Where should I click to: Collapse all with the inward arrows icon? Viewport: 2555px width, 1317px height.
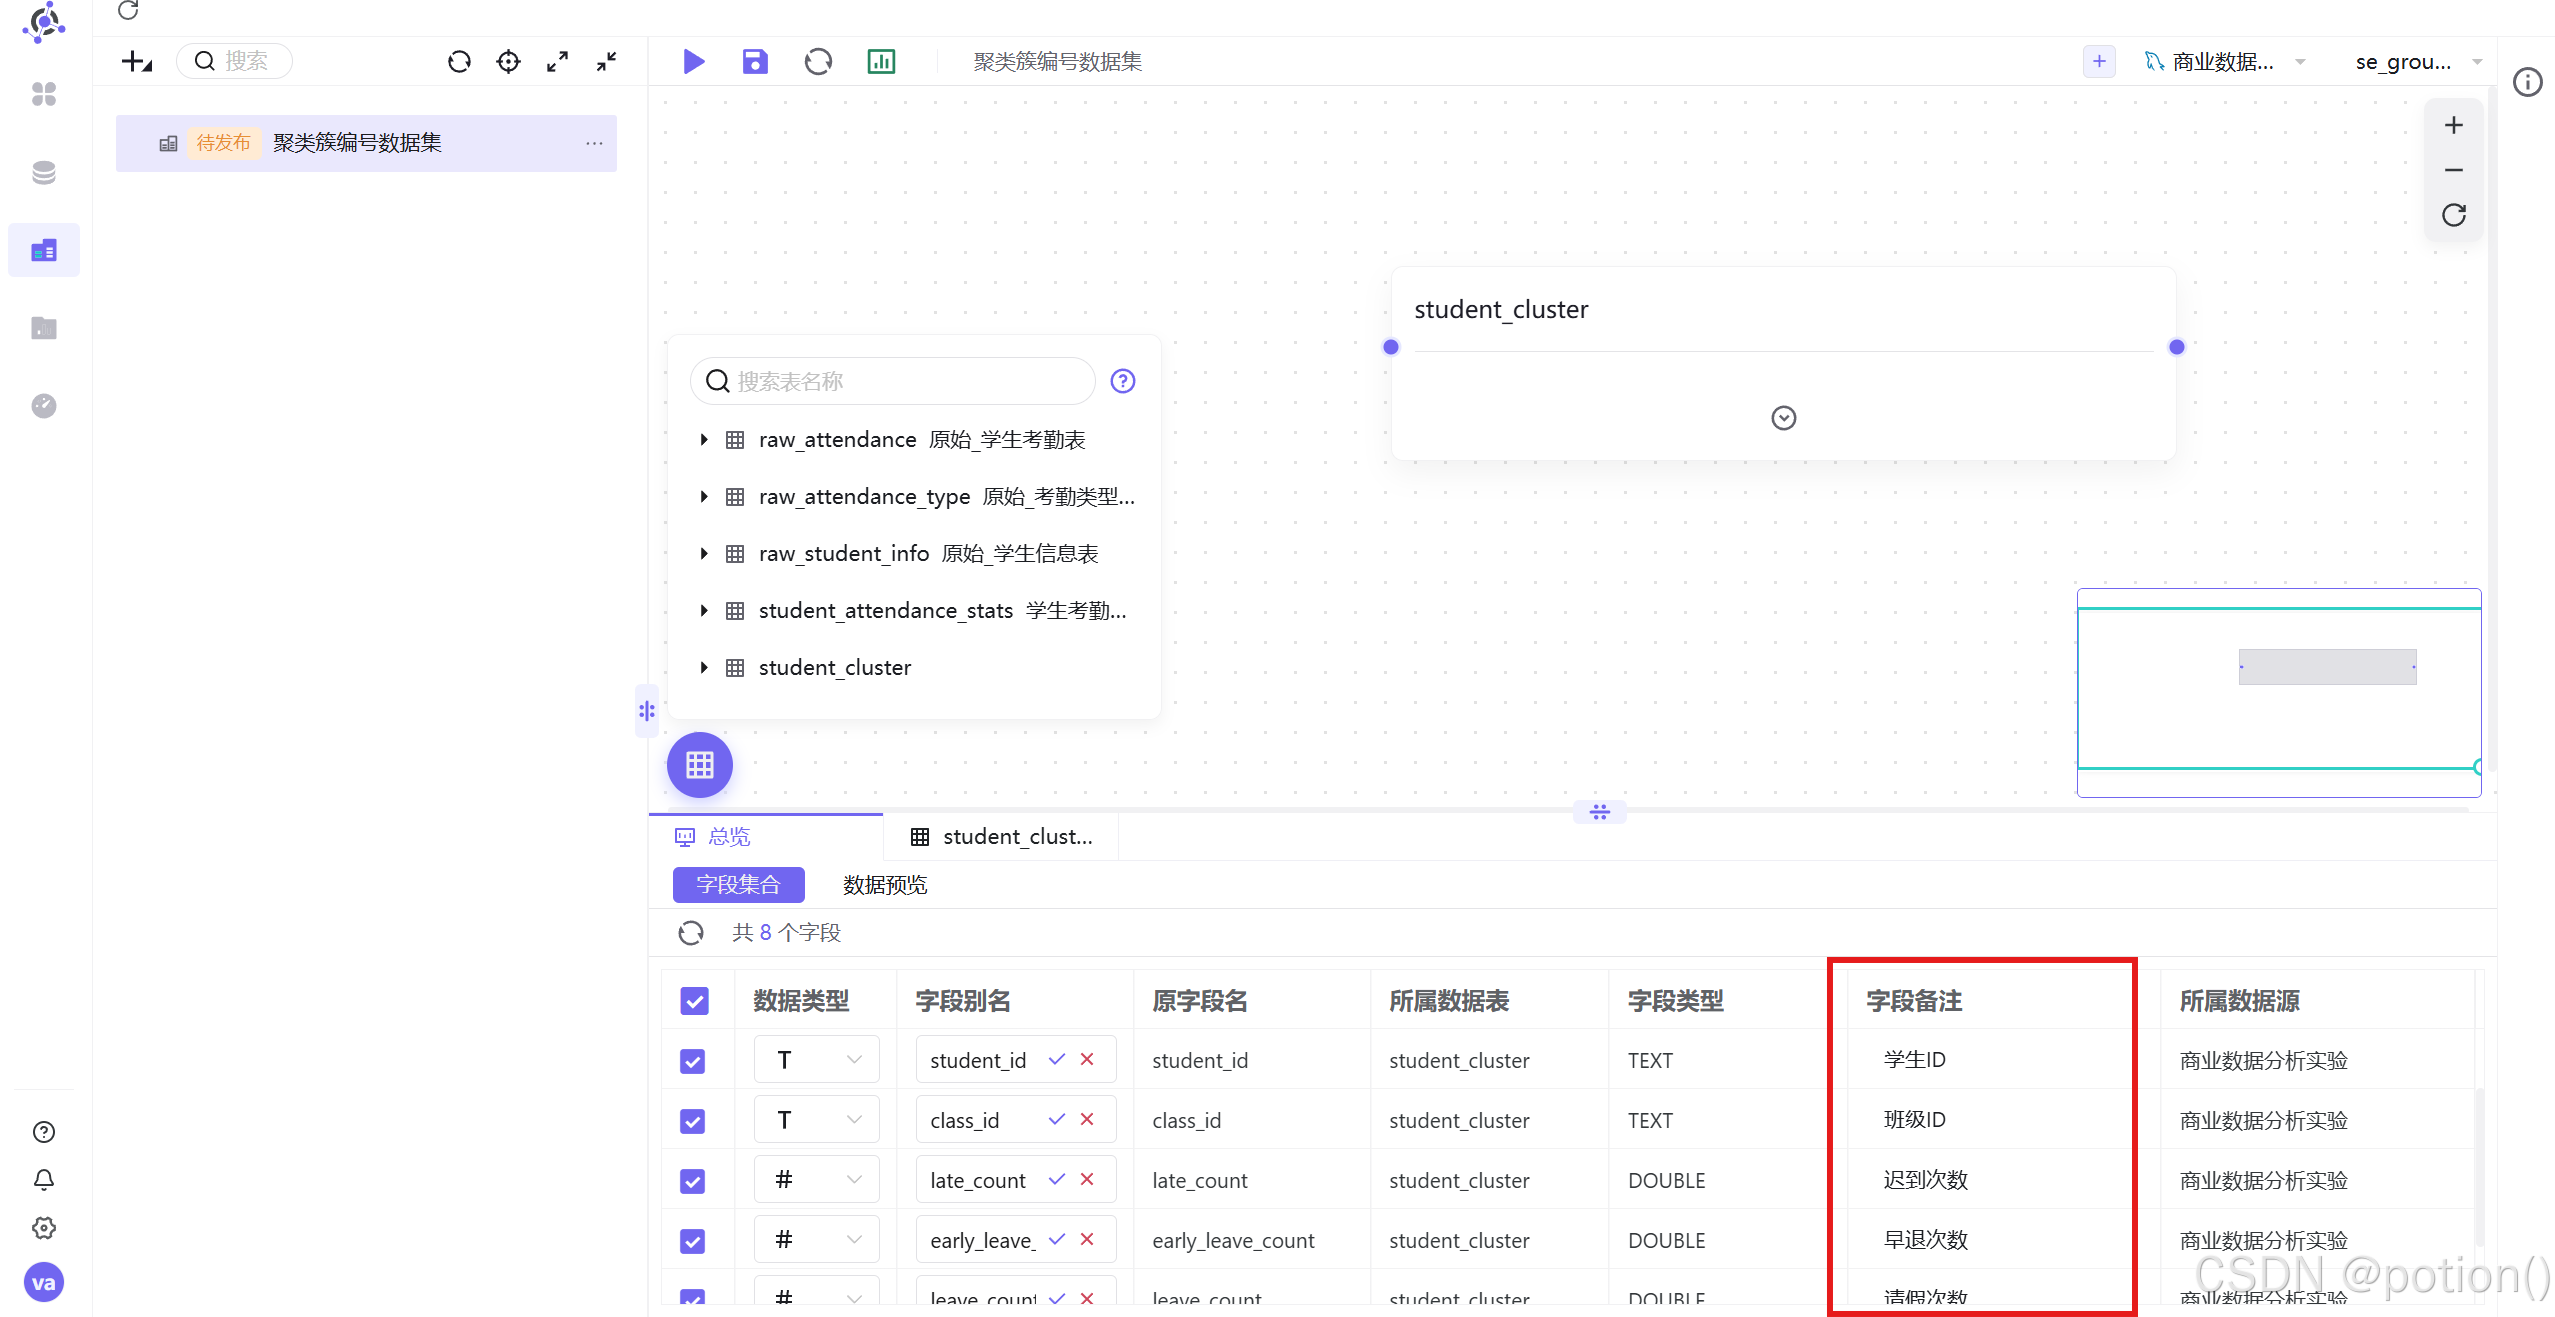click(x=607, y=62)
